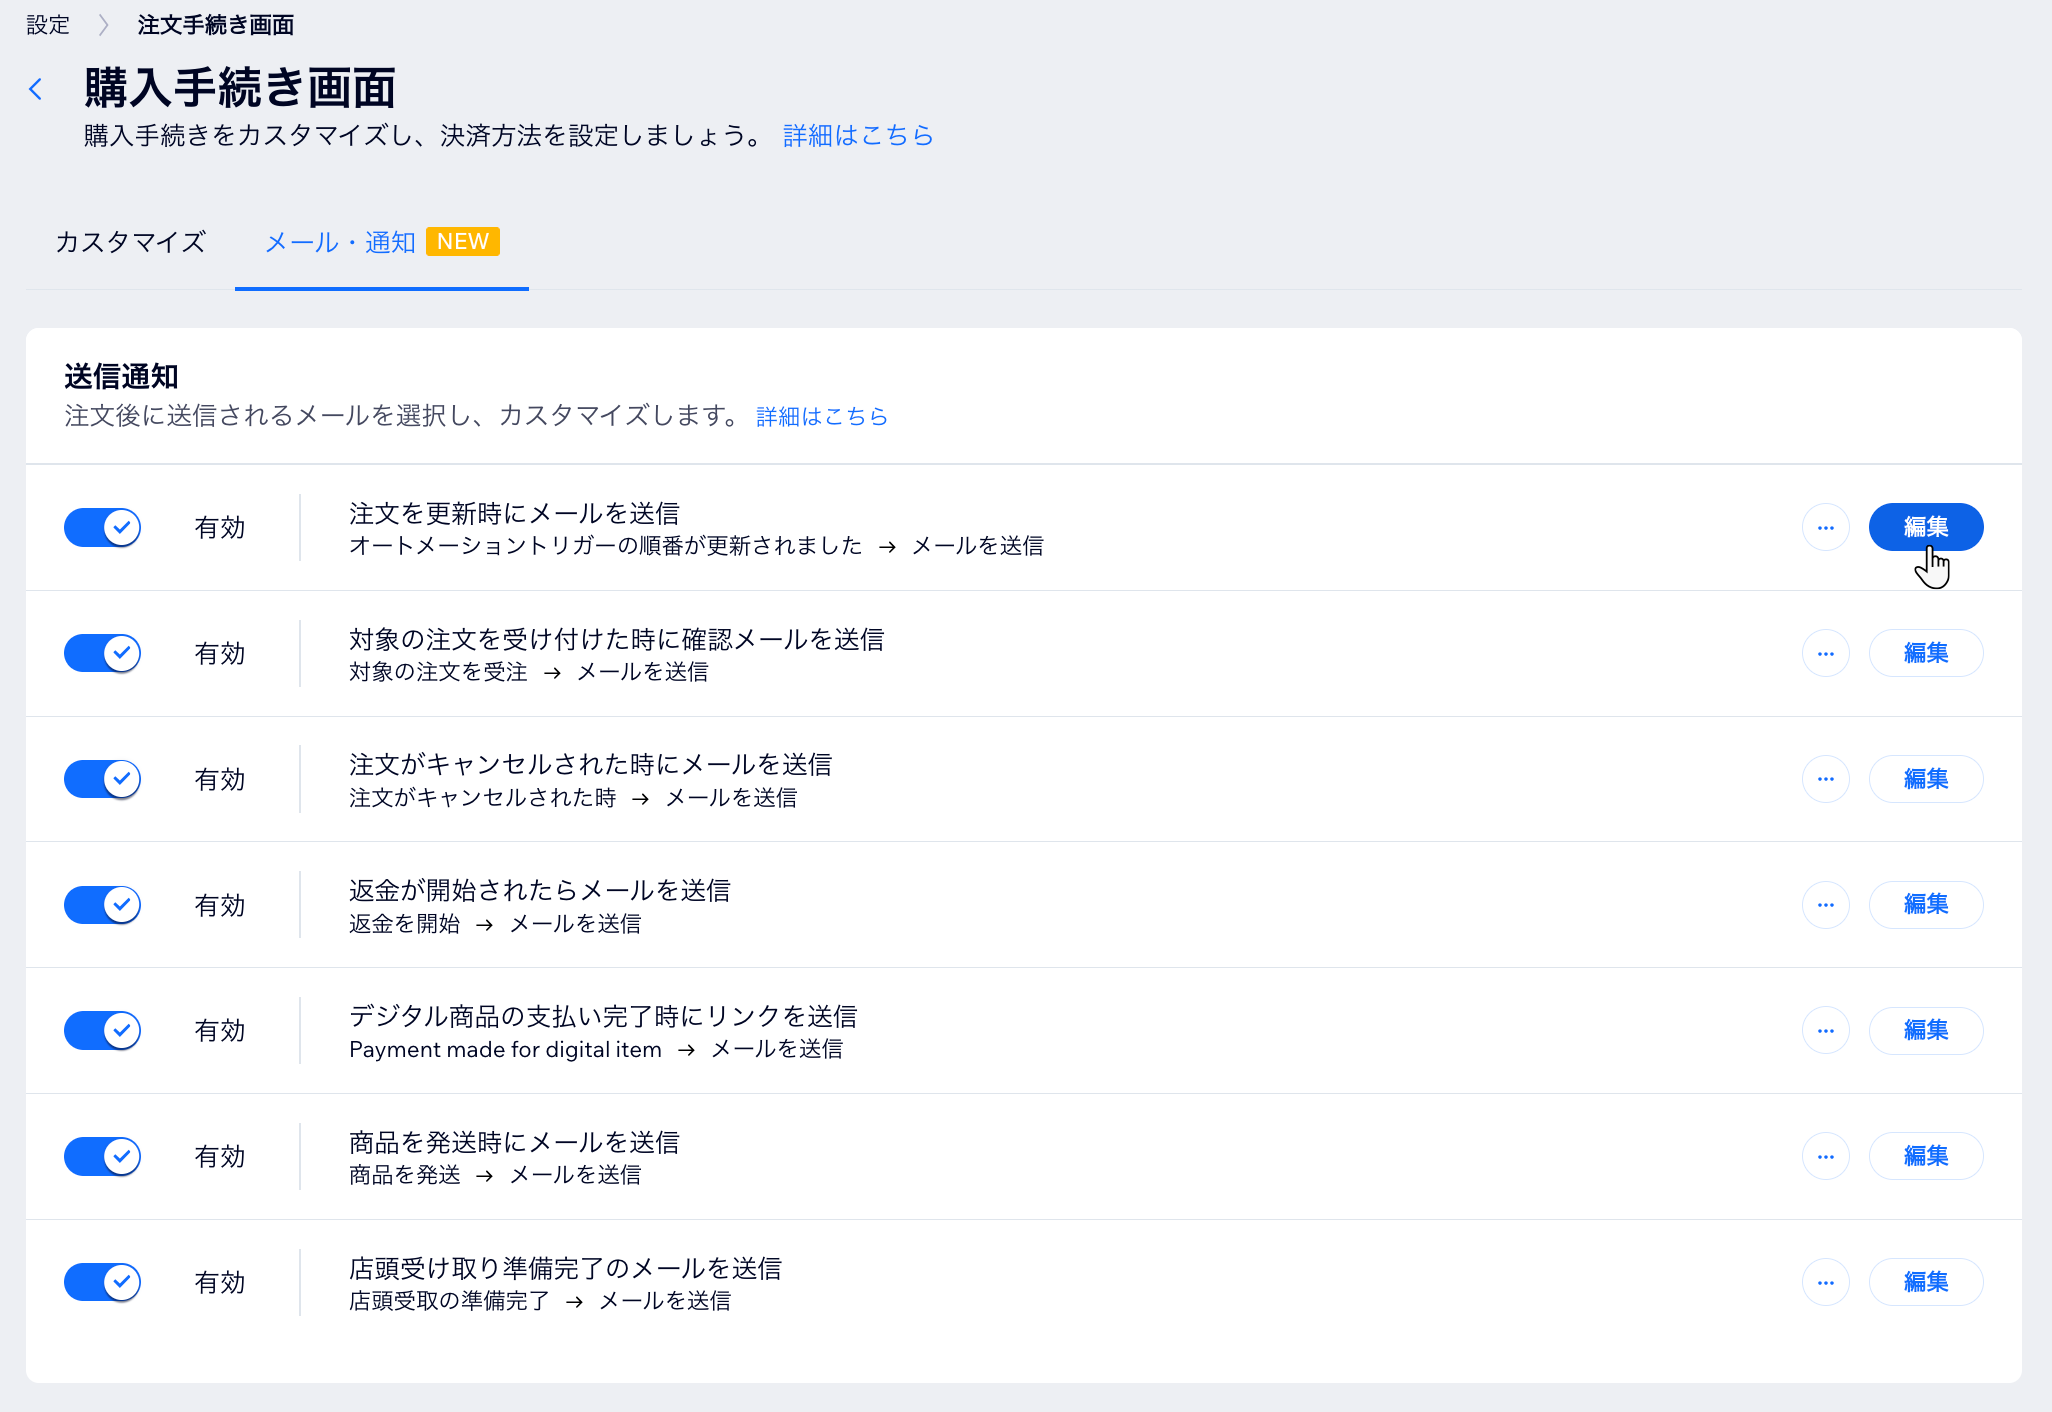Open the 詳細はこちら link under 購入手続き画面
Viewport: 2052px width, 1412px height.
856,136
